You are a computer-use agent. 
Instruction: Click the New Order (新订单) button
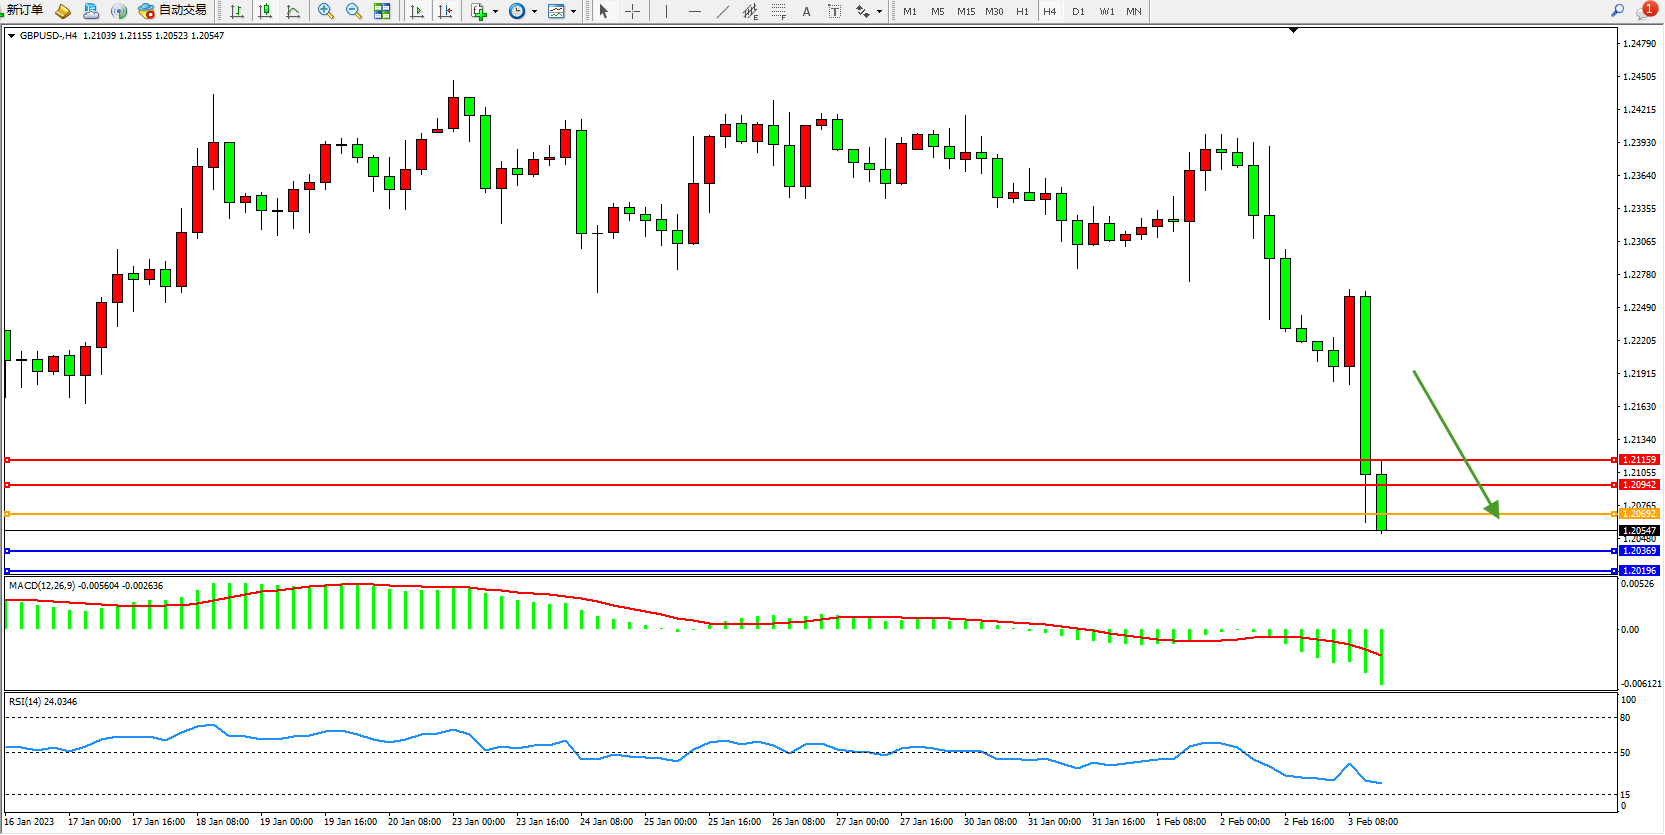(x=24, y=11)
